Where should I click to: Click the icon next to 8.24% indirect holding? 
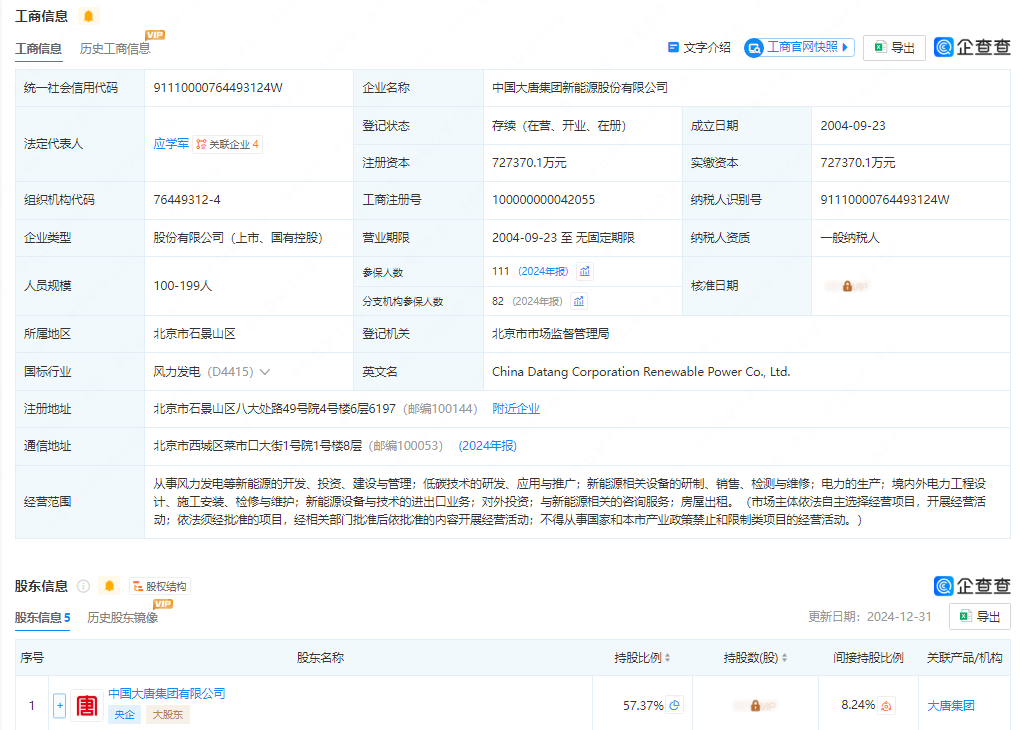pyautogui.click(x=886, y=705)
